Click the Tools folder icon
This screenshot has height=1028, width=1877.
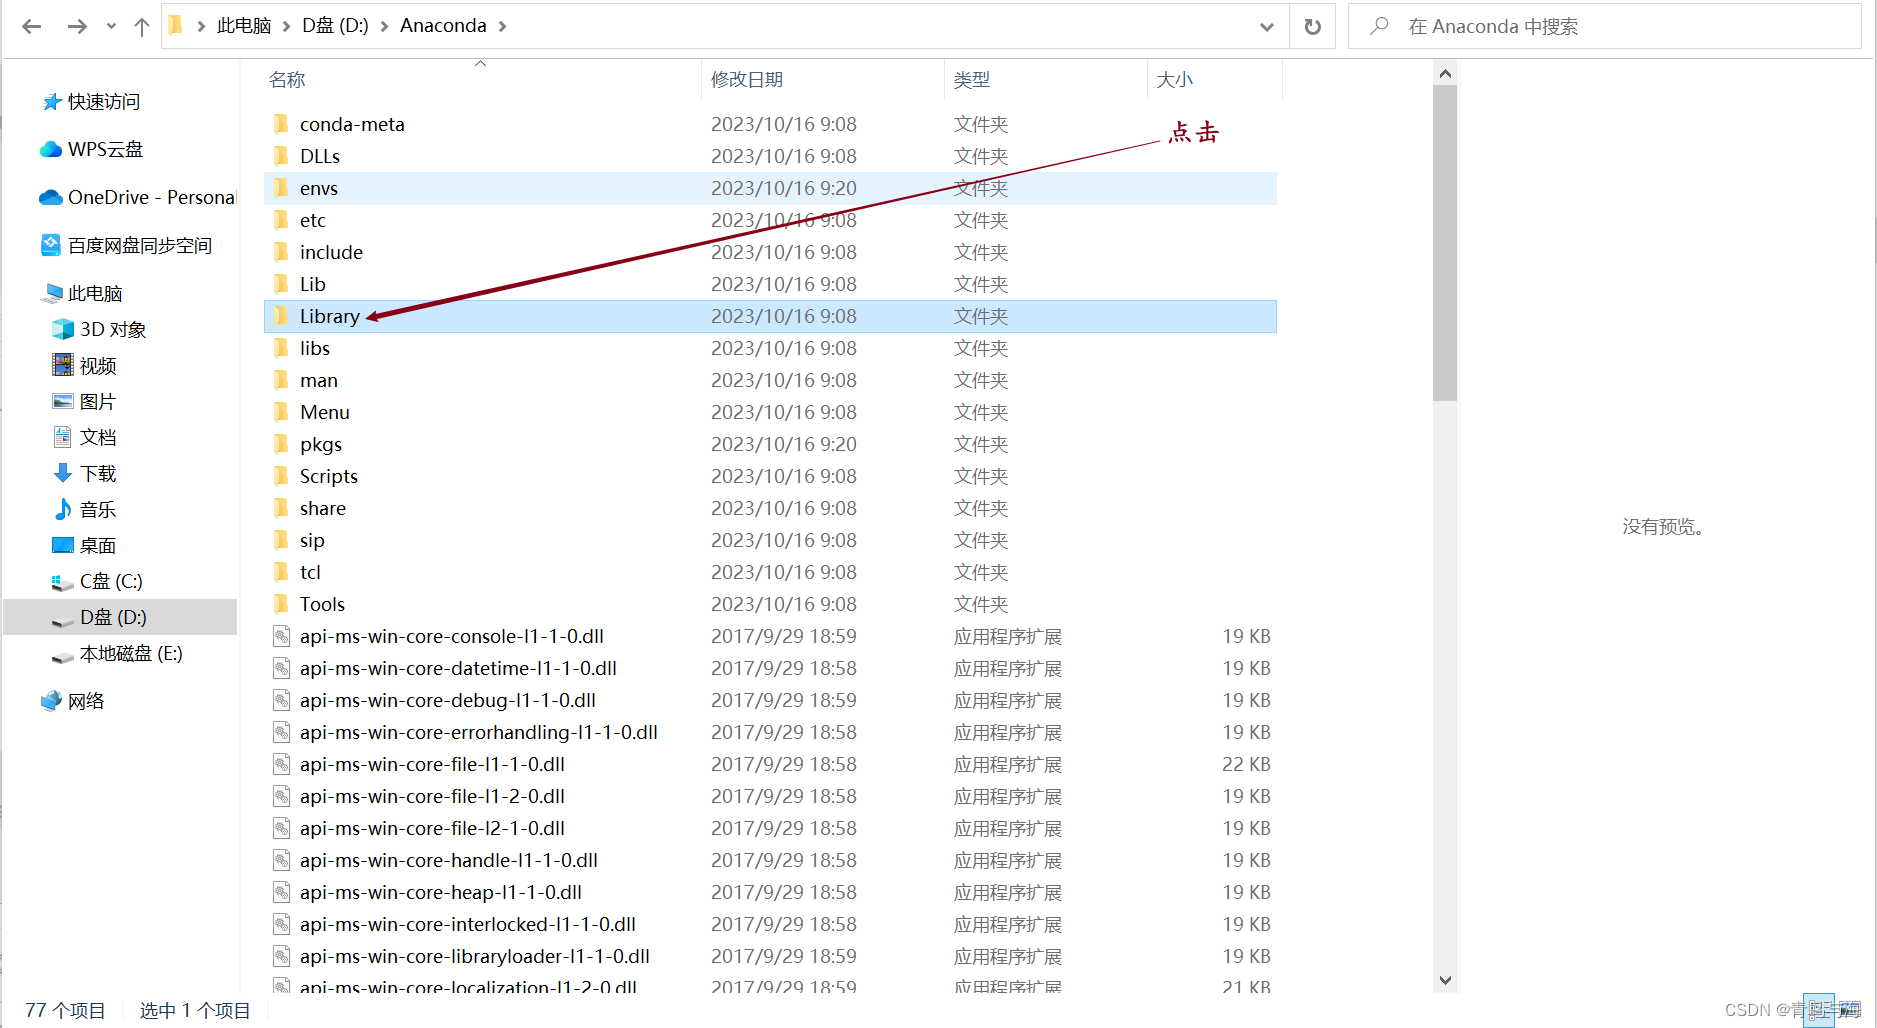click(281, 604)
